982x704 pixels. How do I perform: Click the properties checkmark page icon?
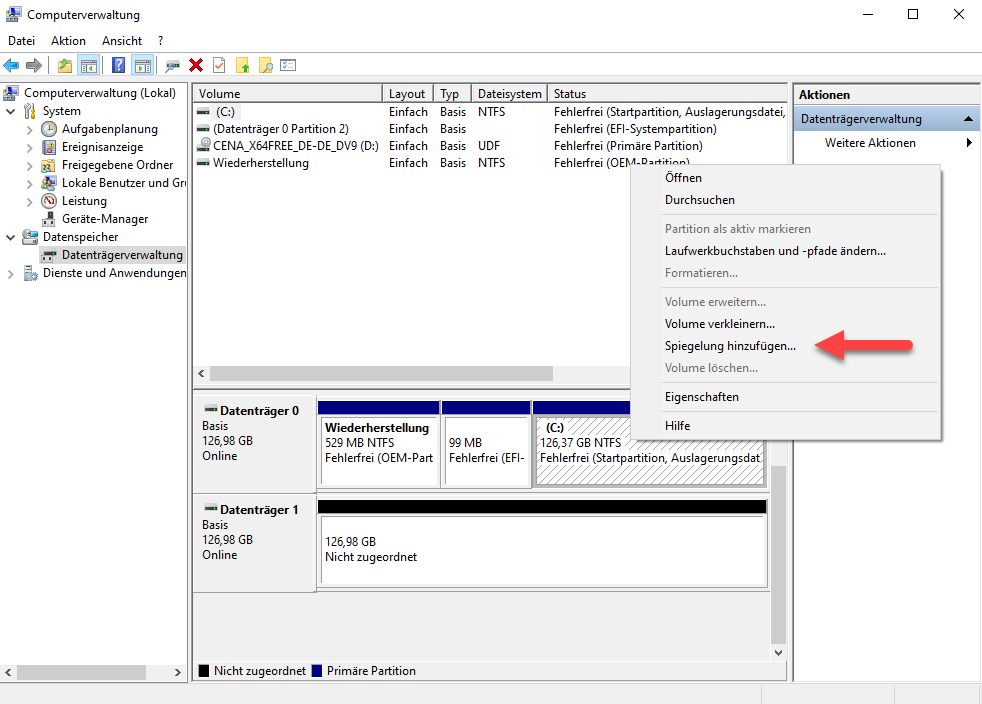(x=219, y=65)
